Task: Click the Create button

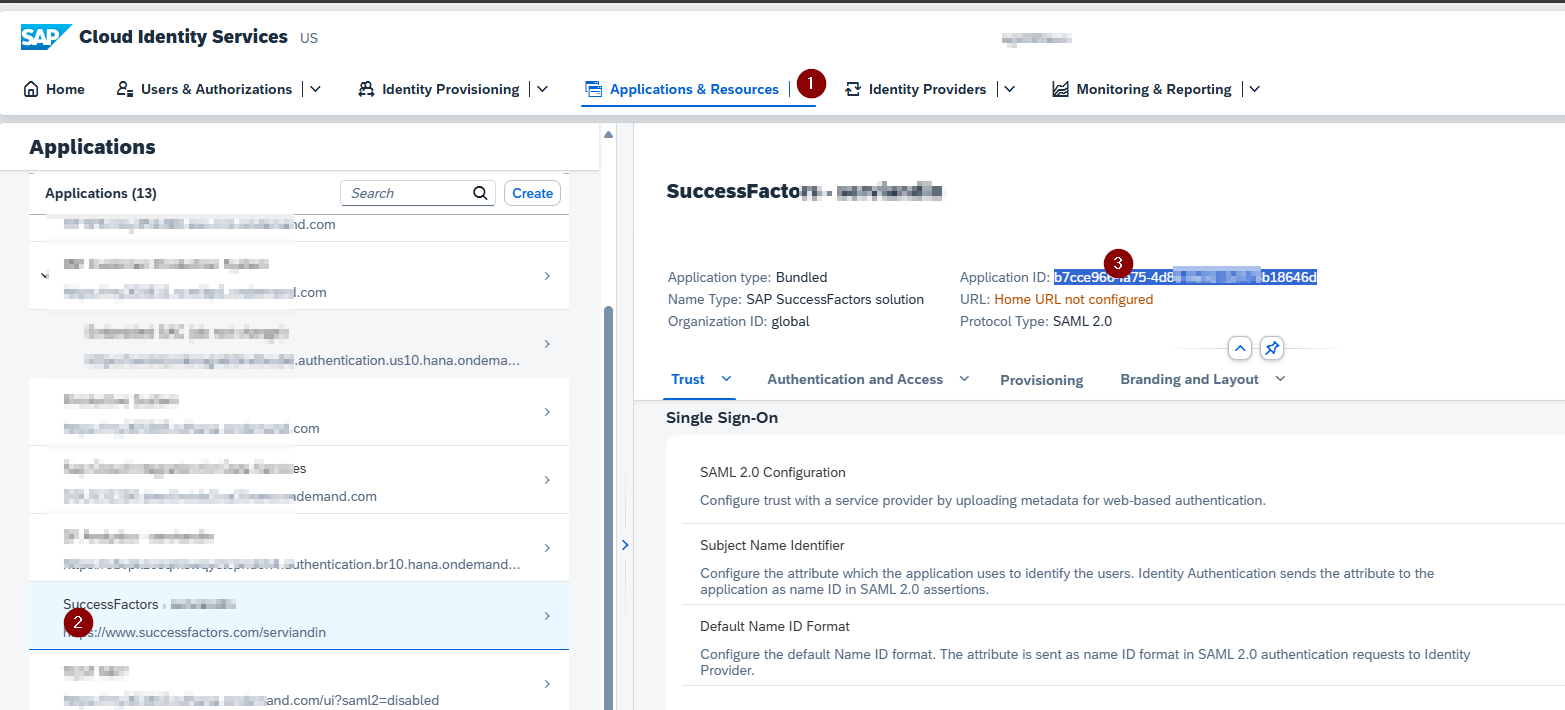Action: [x=533, y=193]
